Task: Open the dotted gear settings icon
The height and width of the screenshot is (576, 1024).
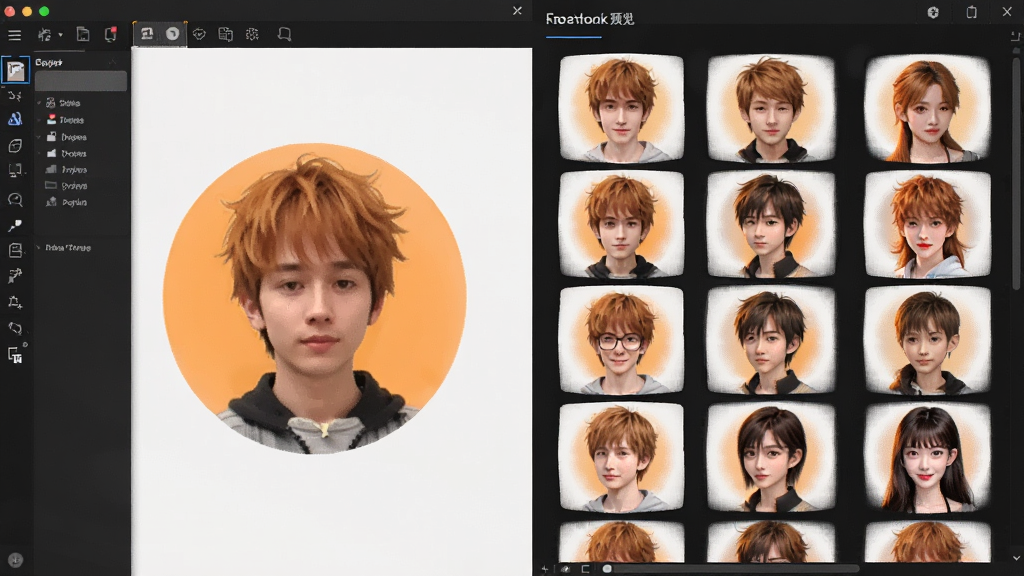Action: tap(252, 34)
